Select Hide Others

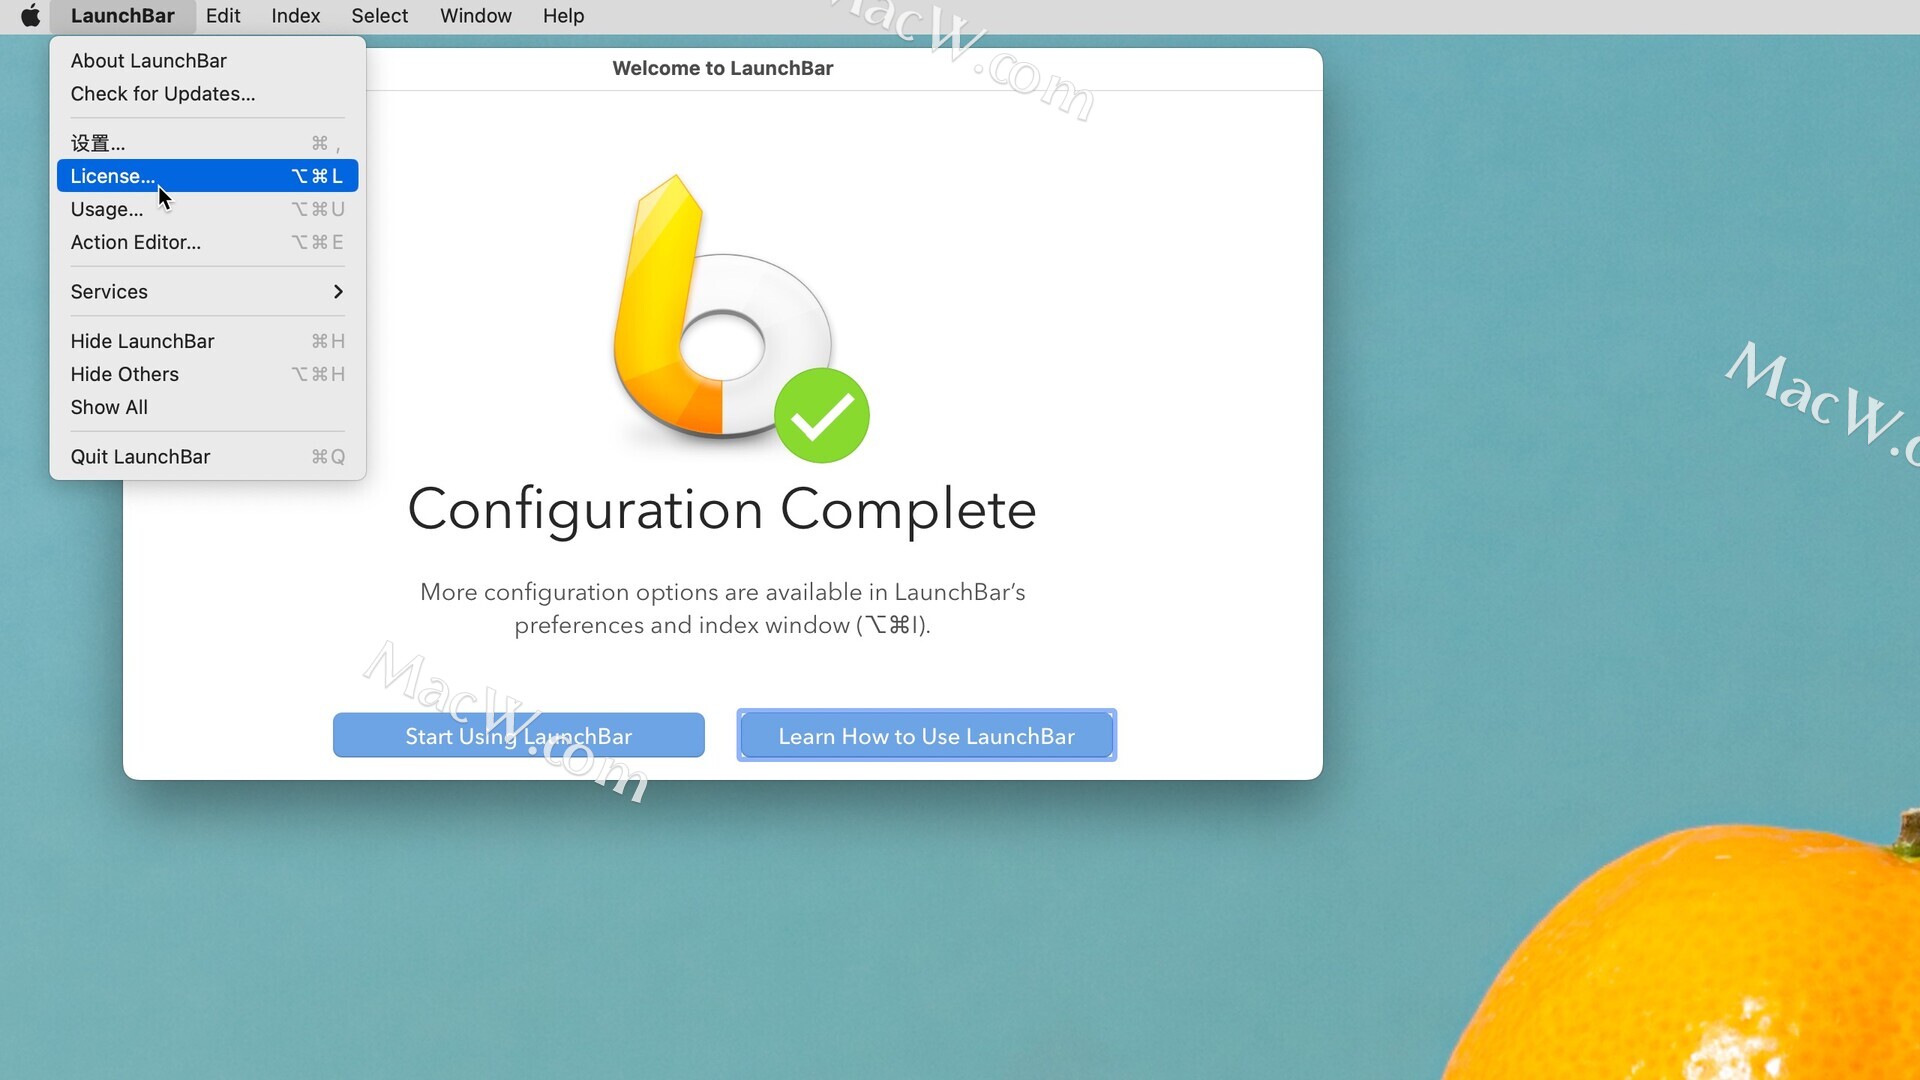click(x=207, y=374)
